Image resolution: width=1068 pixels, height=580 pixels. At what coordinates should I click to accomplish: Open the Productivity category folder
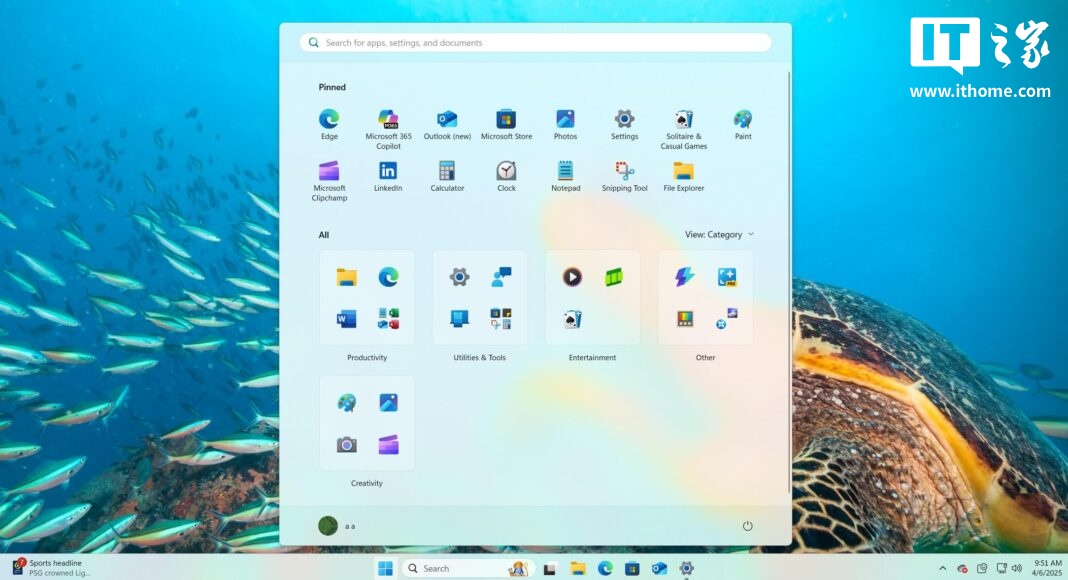pyautogui.click(x=367, y=297)
